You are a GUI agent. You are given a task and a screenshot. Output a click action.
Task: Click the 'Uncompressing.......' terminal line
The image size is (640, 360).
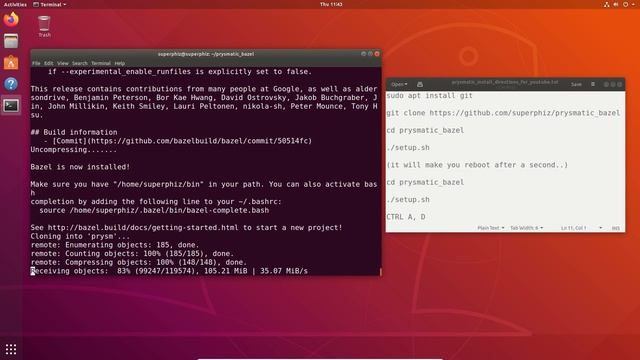[x=73, y=150]
